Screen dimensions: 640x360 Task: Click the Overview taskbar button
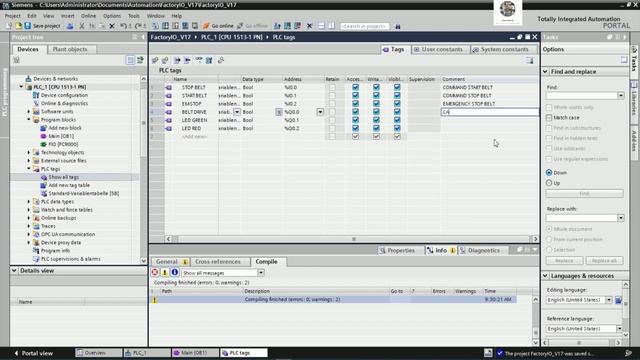(98, 353)
